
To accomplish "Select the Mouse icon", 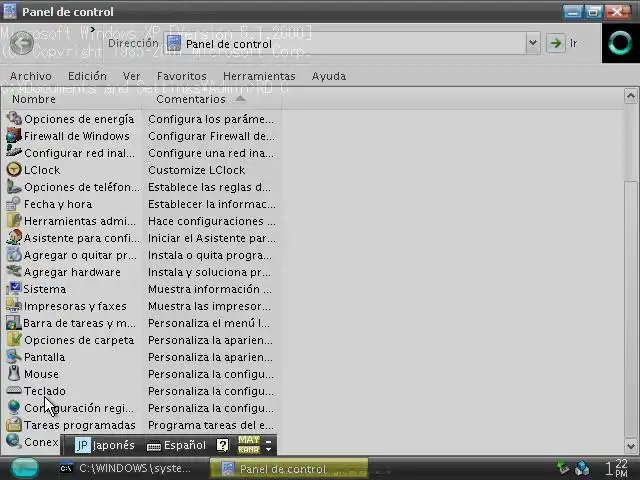I will click(14, 374).
